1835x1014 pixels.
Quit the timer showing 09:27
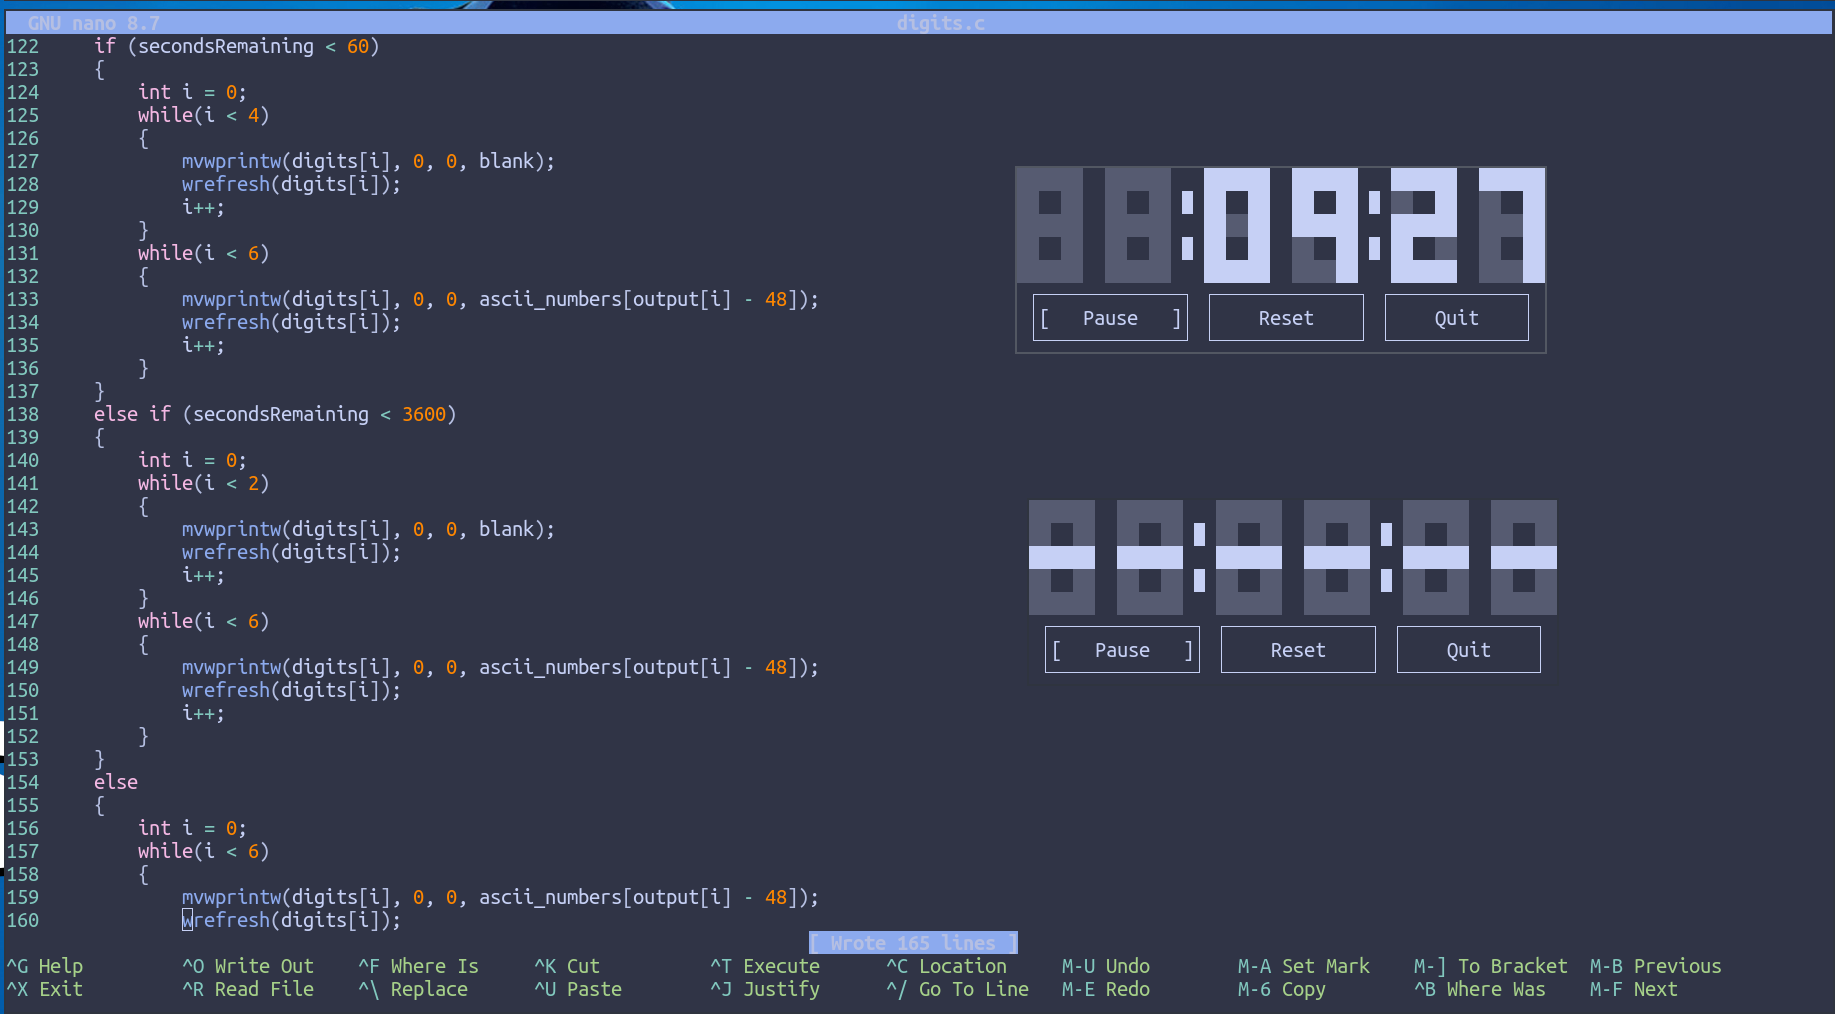(x=1456, y=318)
